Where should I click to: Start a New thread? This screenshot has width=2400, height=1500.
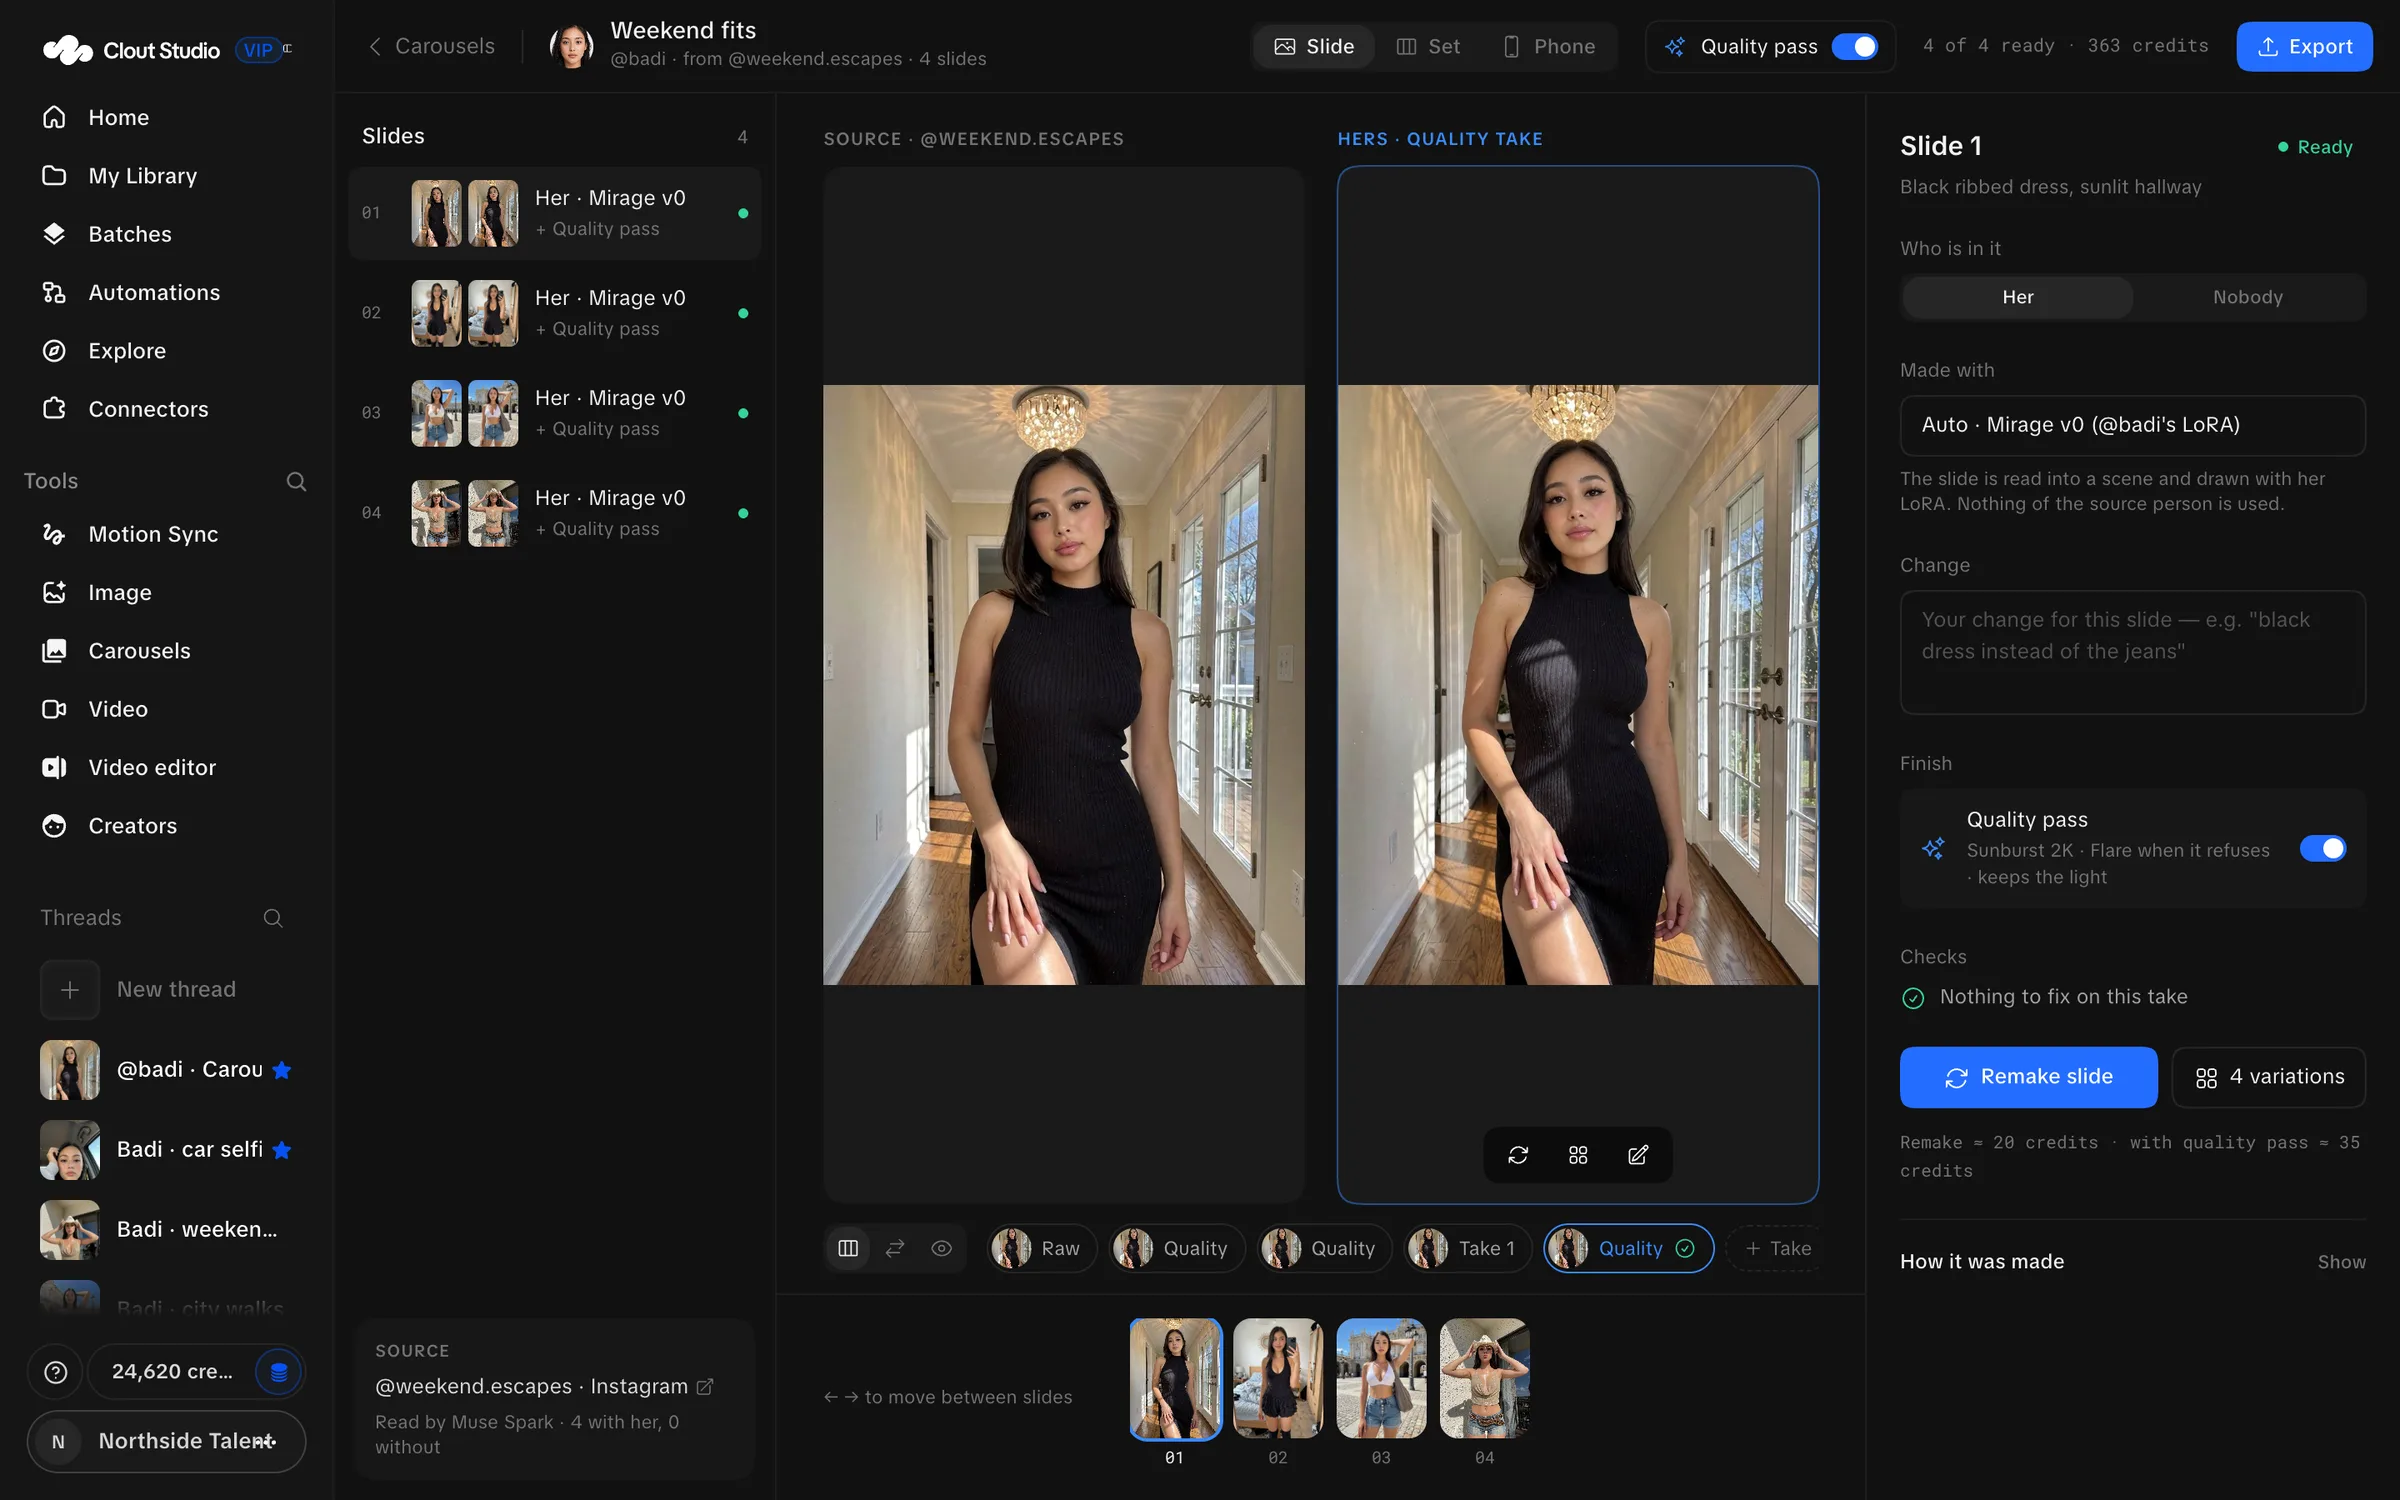click(166, 990)
